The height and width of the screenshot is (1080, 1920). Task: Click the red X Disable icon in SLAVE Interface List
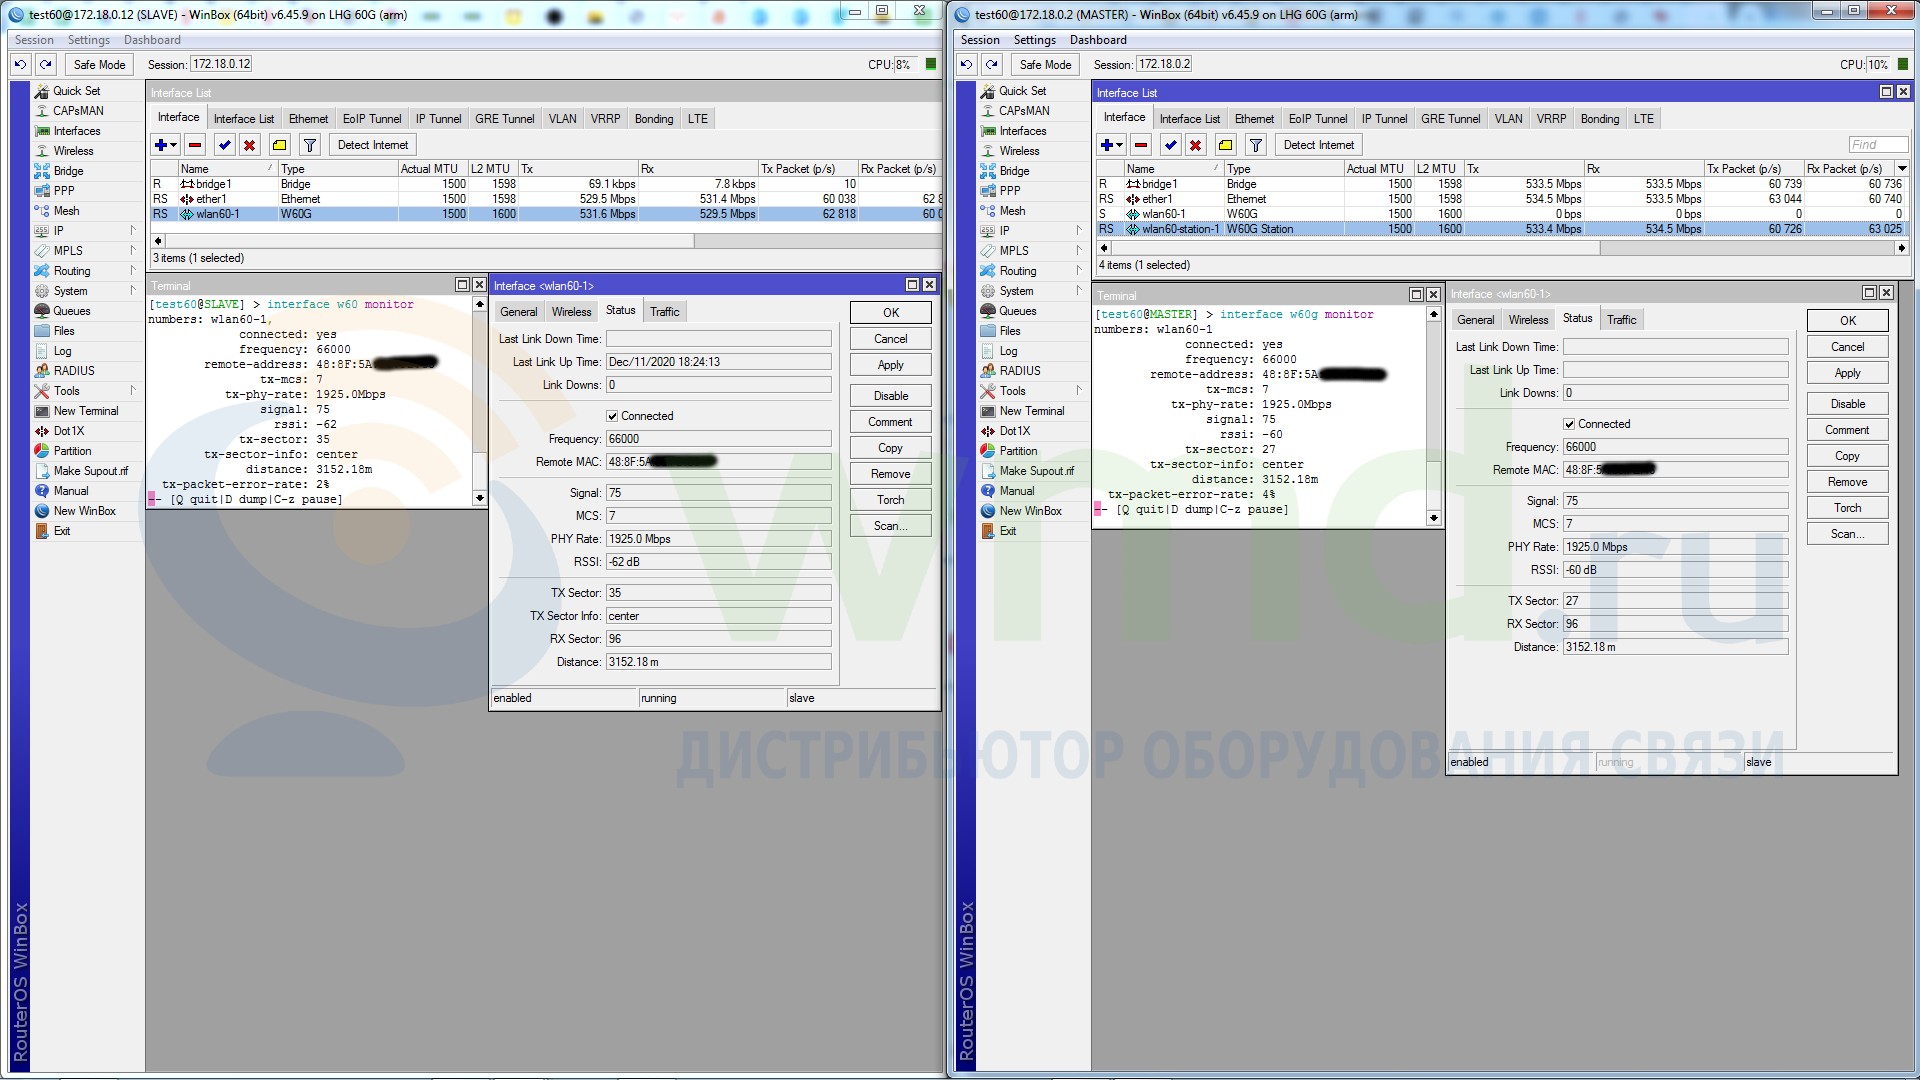250,145
